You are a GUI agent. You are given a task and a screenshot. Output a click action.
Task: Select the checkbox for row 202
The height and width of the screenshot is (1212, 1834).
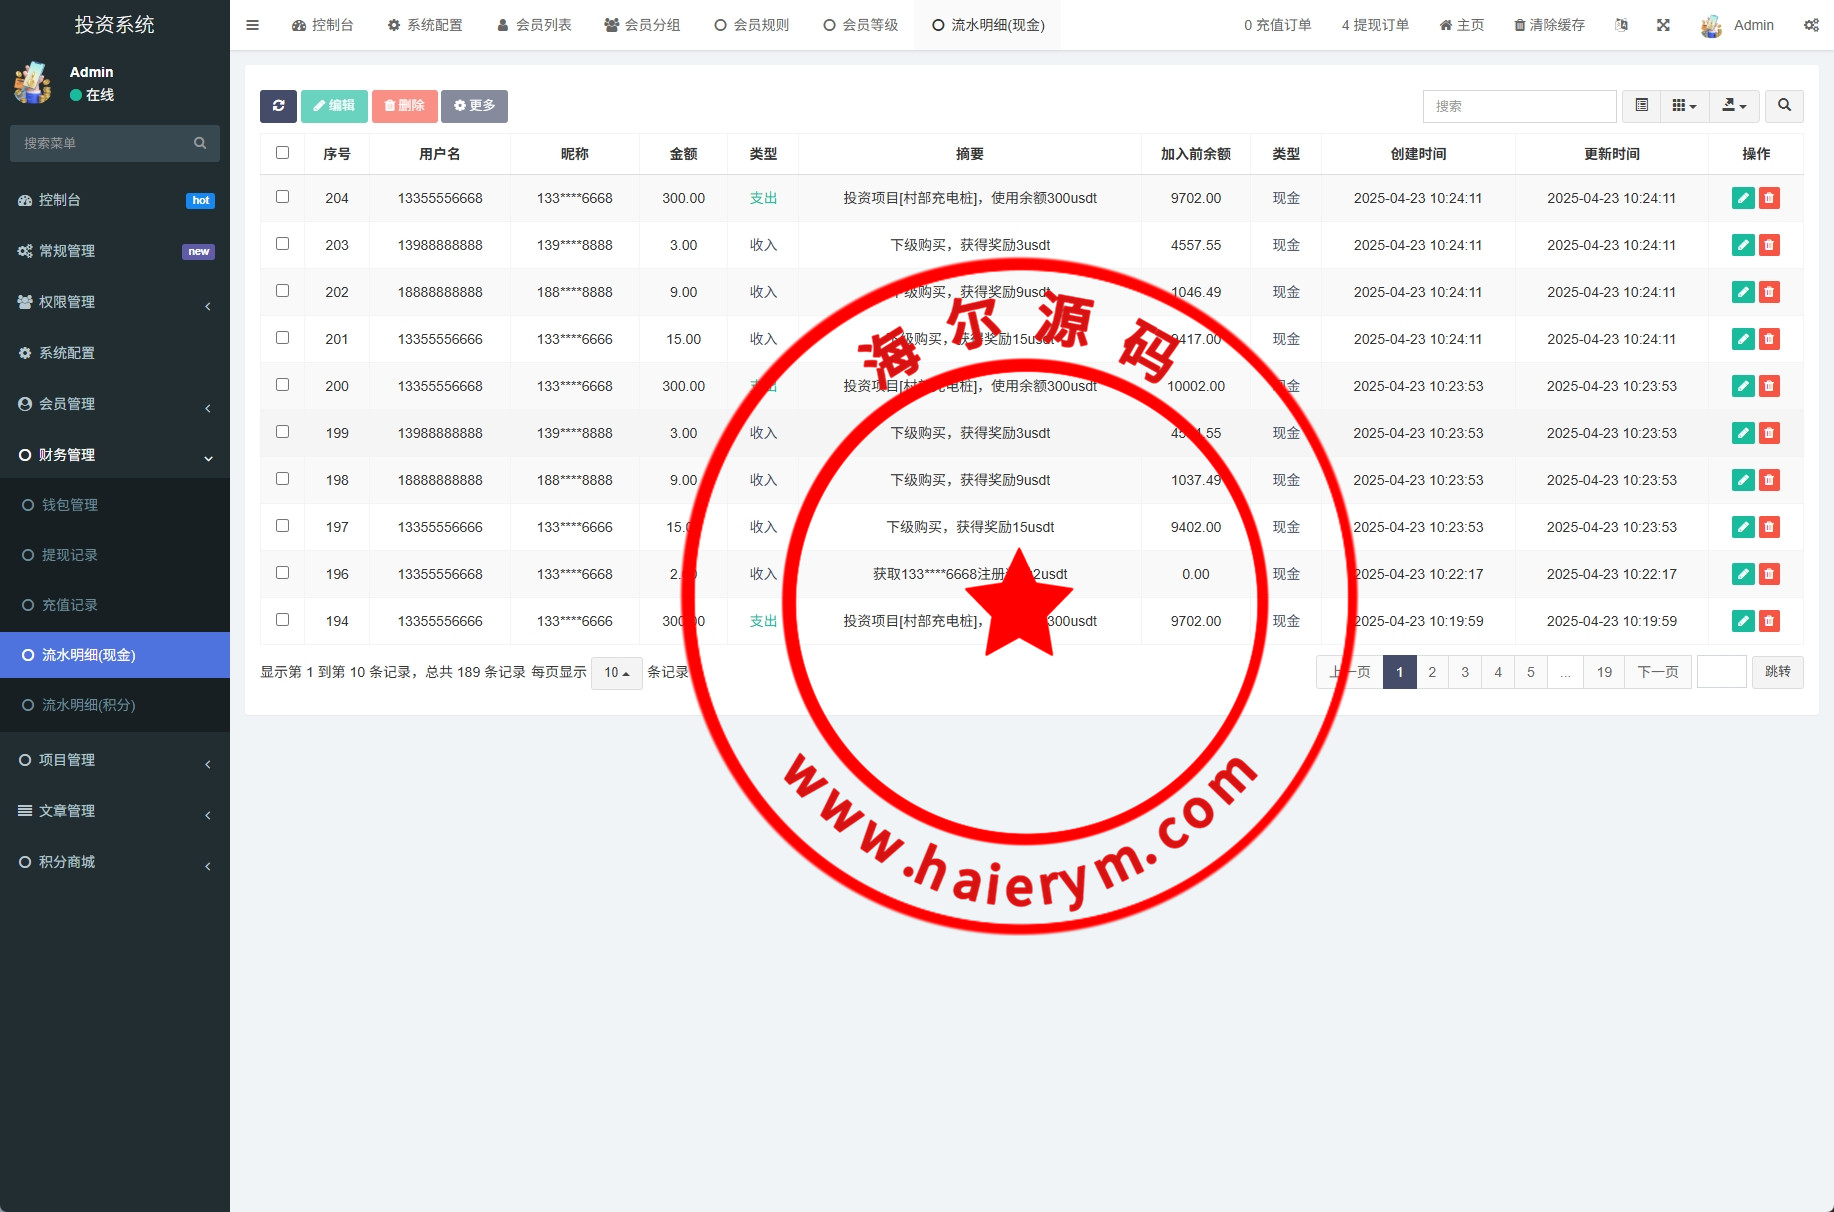click(282, 291)
